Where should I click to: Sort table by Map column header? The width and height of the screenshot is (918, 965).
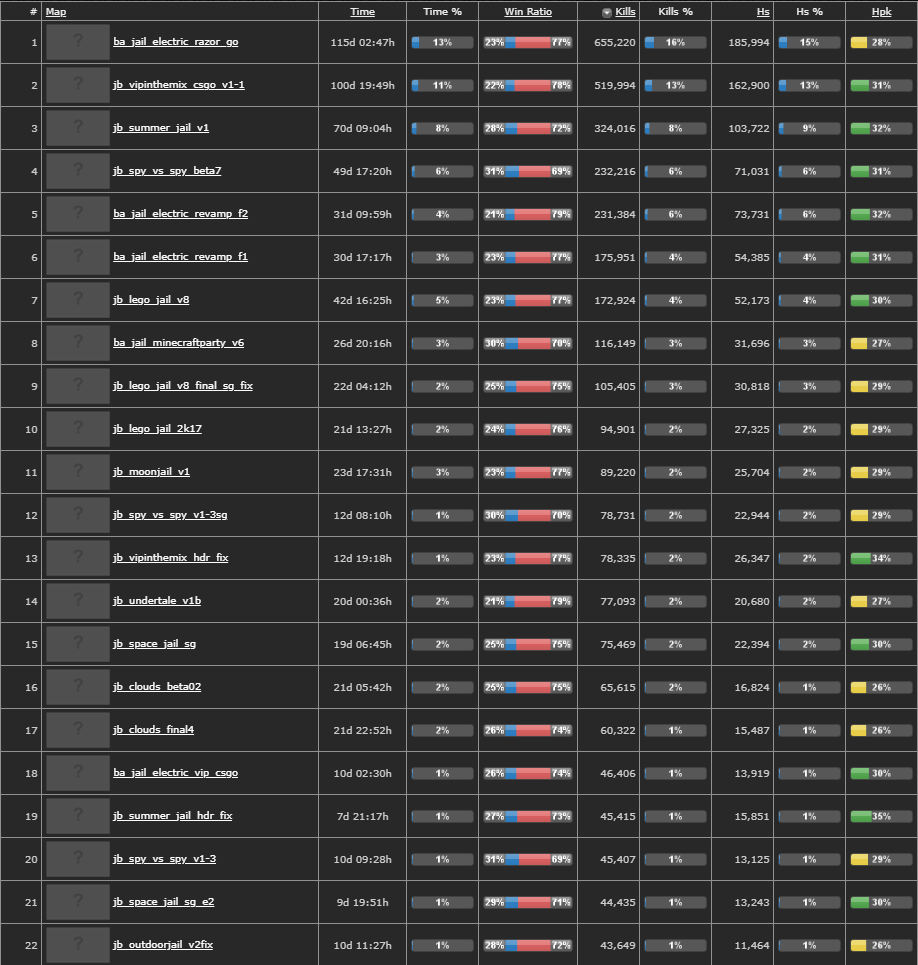(x=56, y=12)
